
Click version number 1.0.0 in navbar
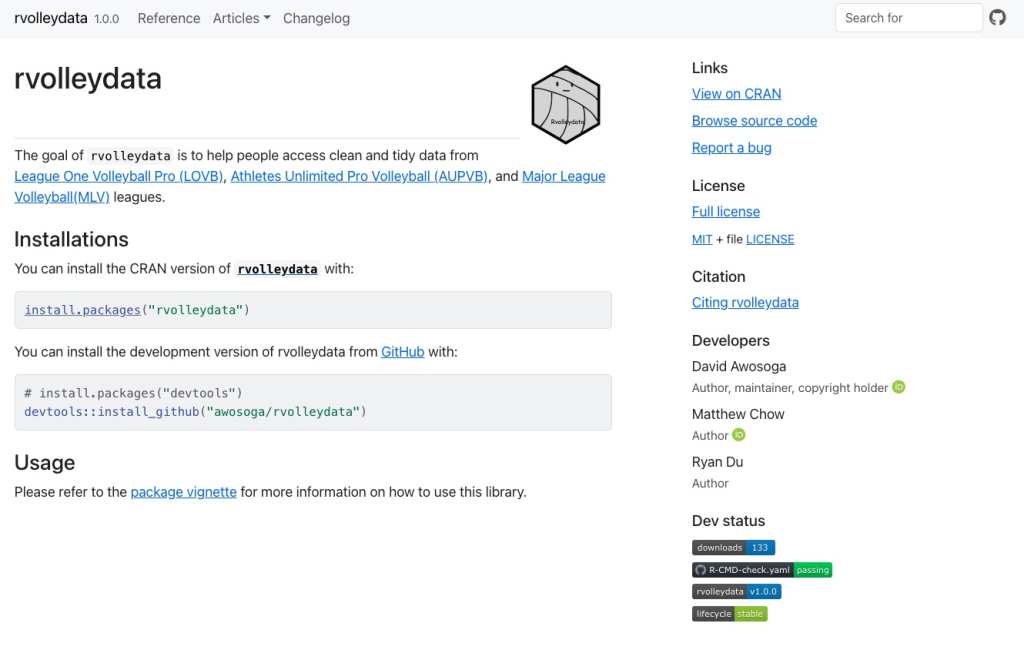point(106,19)
